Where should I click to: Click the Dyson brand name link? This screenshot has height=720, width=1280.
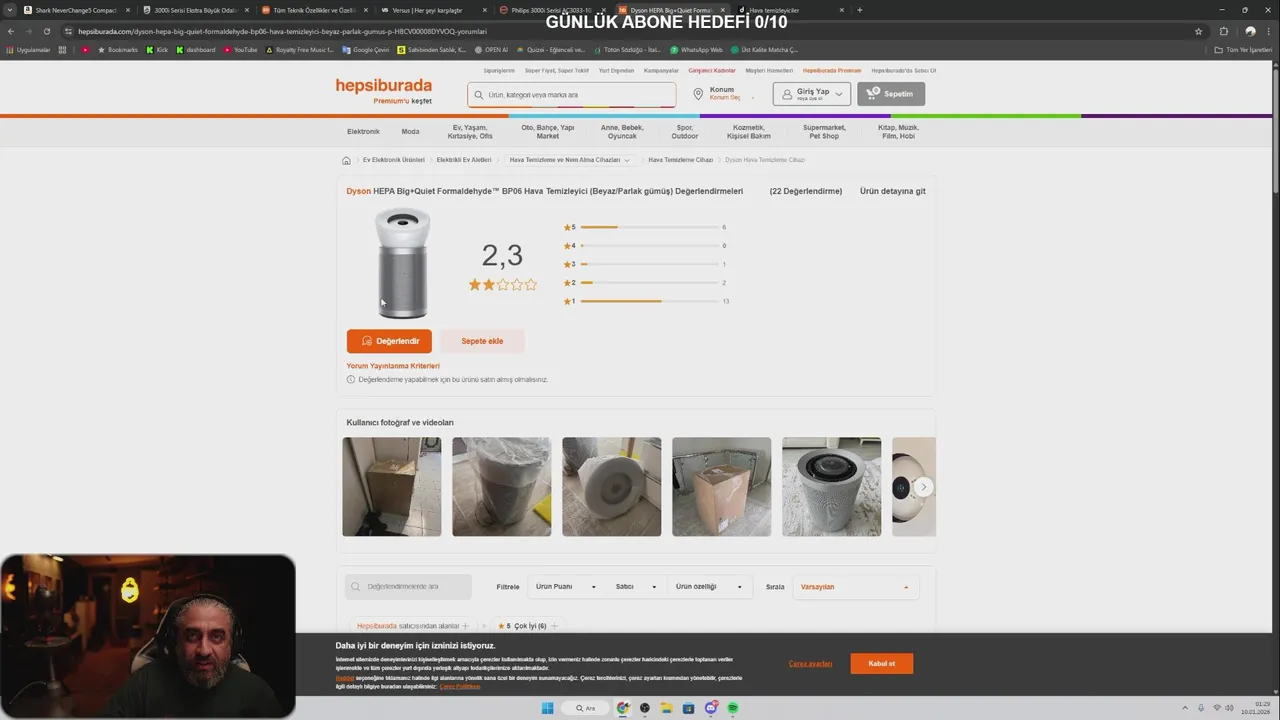pyautogui.click(x=358, y=191)
